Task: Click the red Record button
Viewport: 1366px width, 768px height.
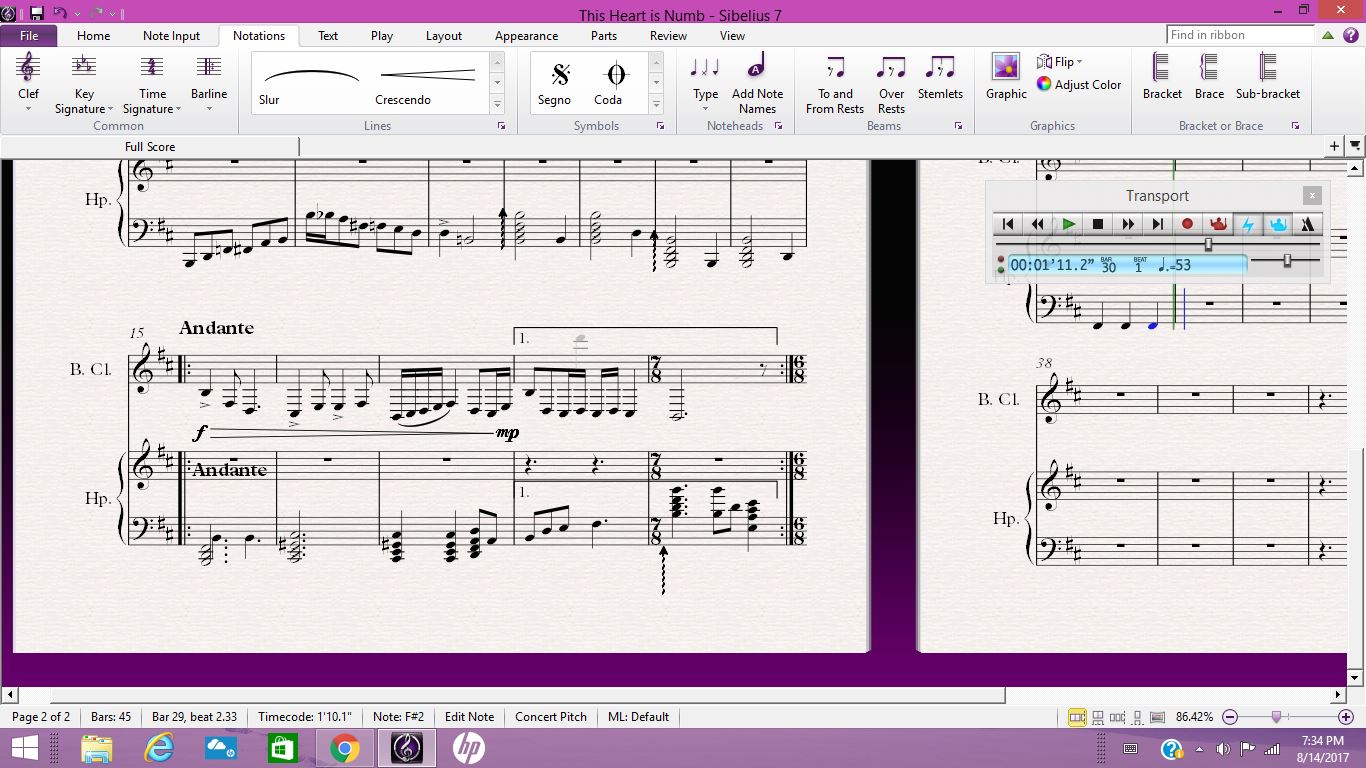Action: [x=1188, y=224]
